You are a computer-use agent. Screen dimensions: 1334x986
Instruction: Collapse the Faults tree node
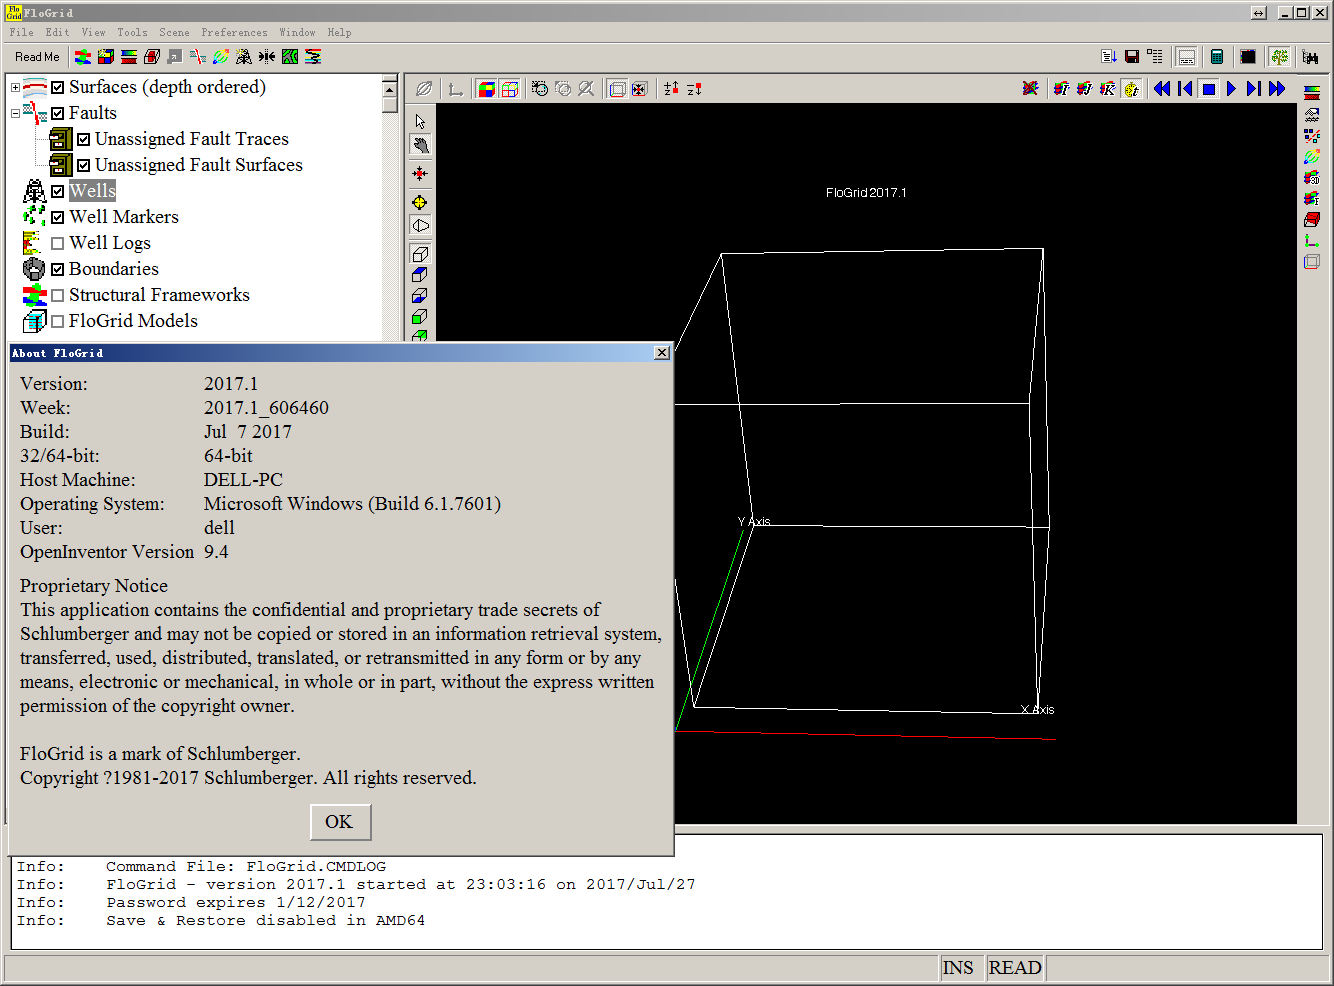15,113
